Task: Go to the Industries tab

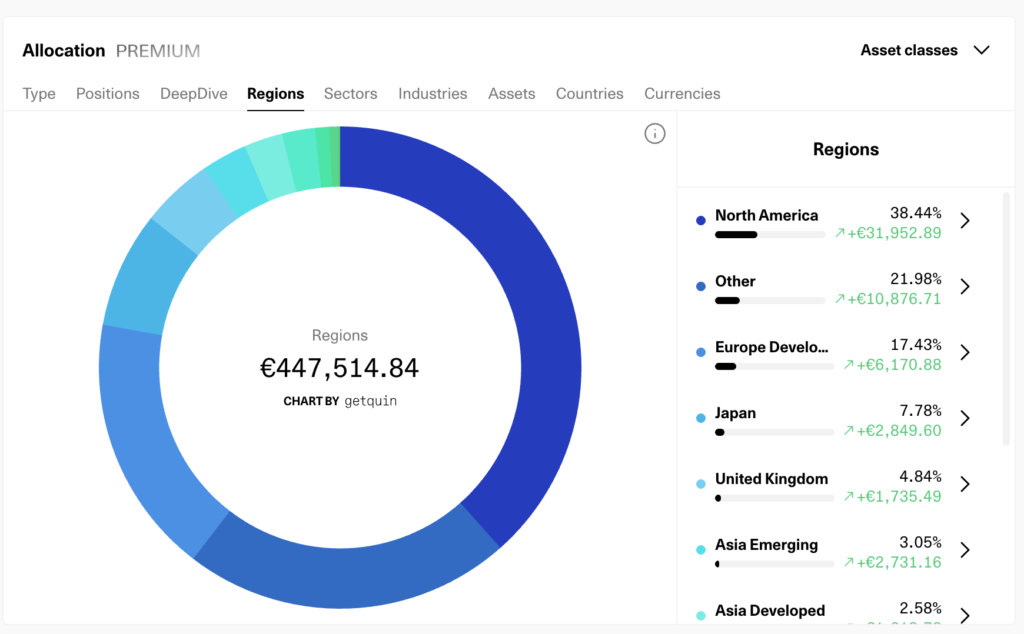Action: click(x=432, y=93)
